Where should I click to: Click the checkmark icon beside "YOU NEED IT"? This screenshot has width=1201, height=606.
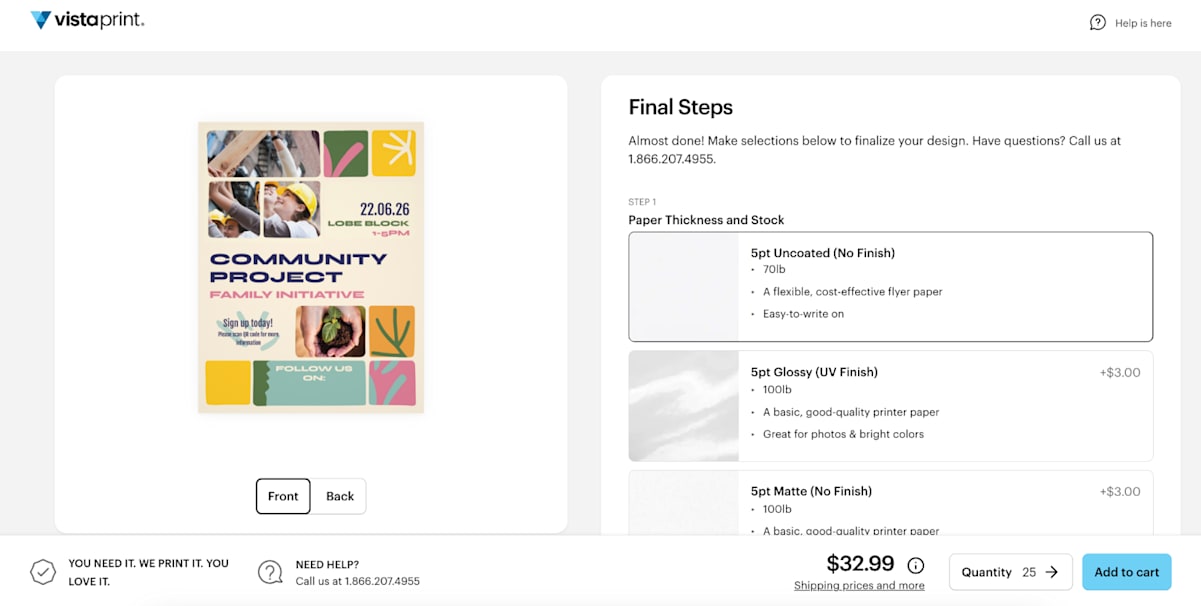point(43,572)
